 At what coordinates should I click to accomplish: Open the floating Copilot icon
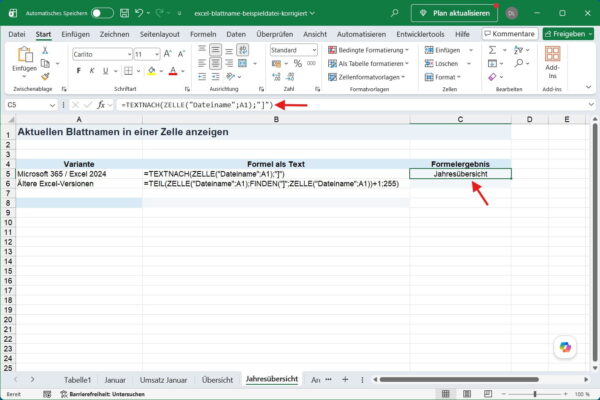(x=565, y=347)
